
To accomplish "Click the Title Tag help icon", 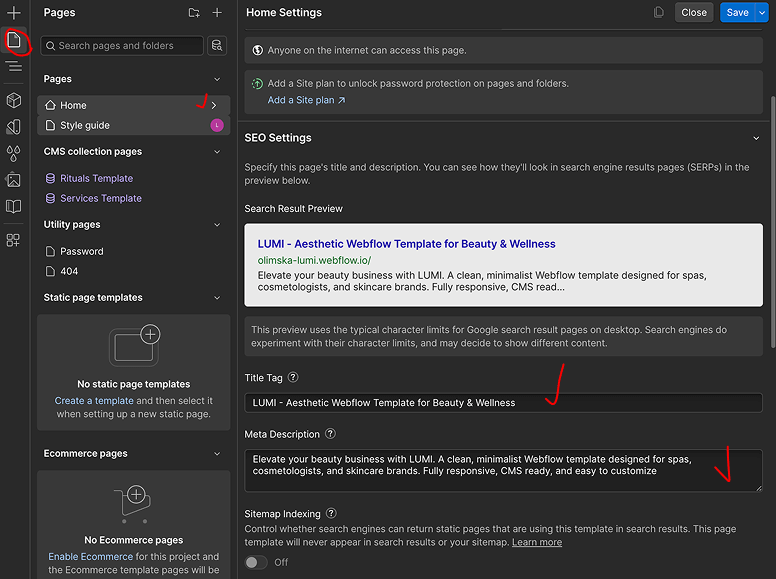I will click(x=293, y=377).
